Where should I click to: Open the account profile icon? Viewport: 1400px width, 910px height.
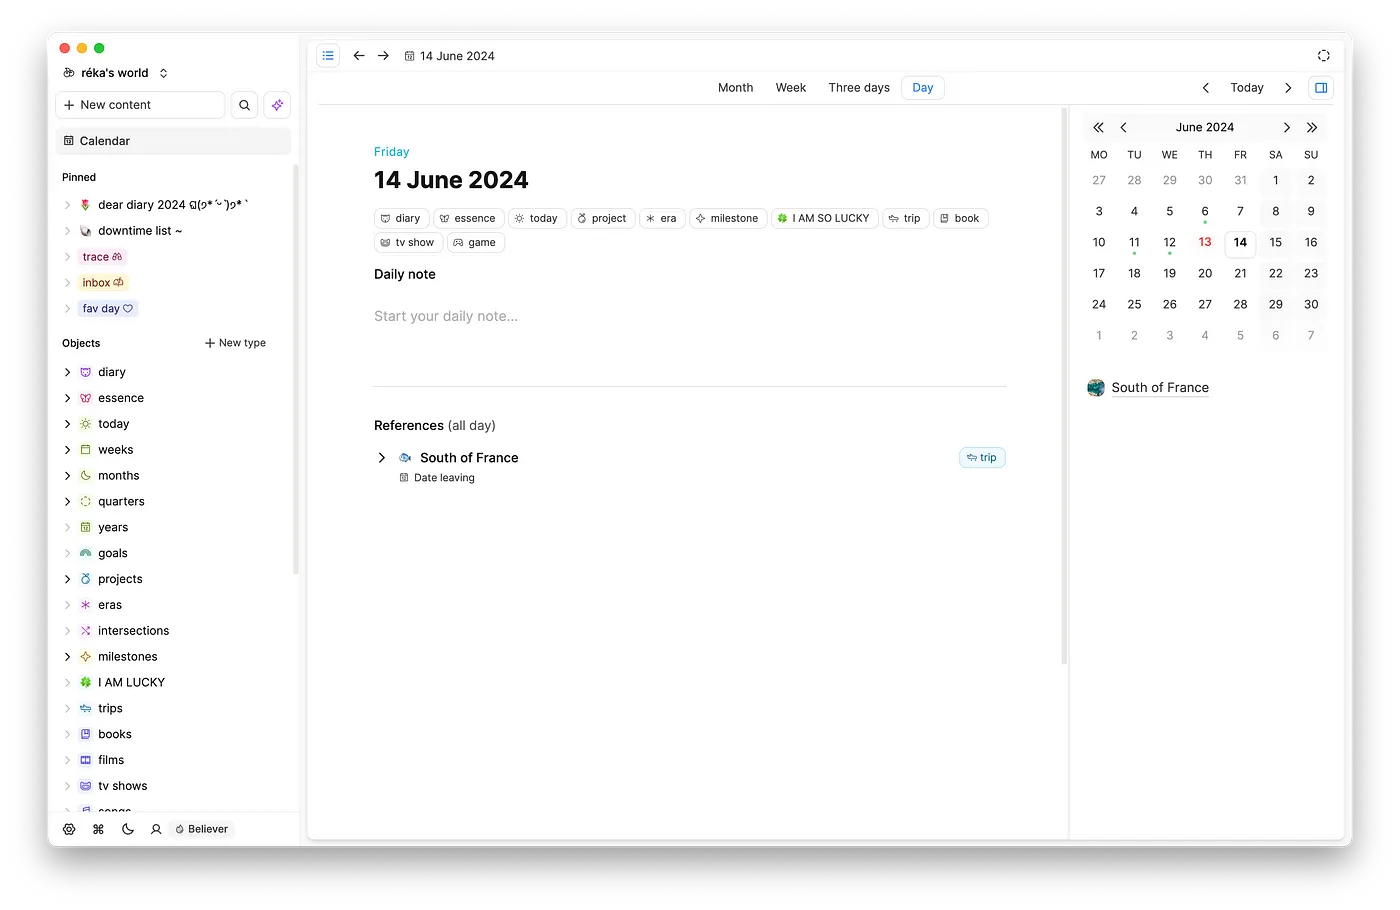(x=156, y=829)
